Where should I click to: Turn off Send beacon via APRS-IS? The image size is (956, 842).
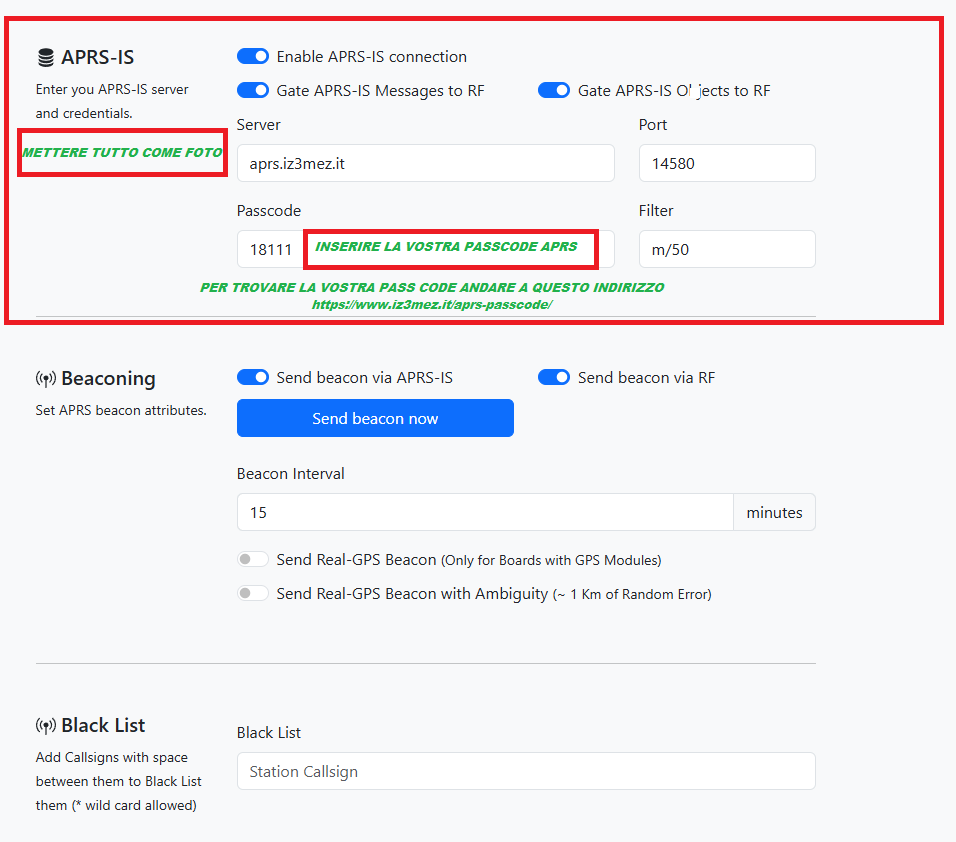tap(253, 378)
